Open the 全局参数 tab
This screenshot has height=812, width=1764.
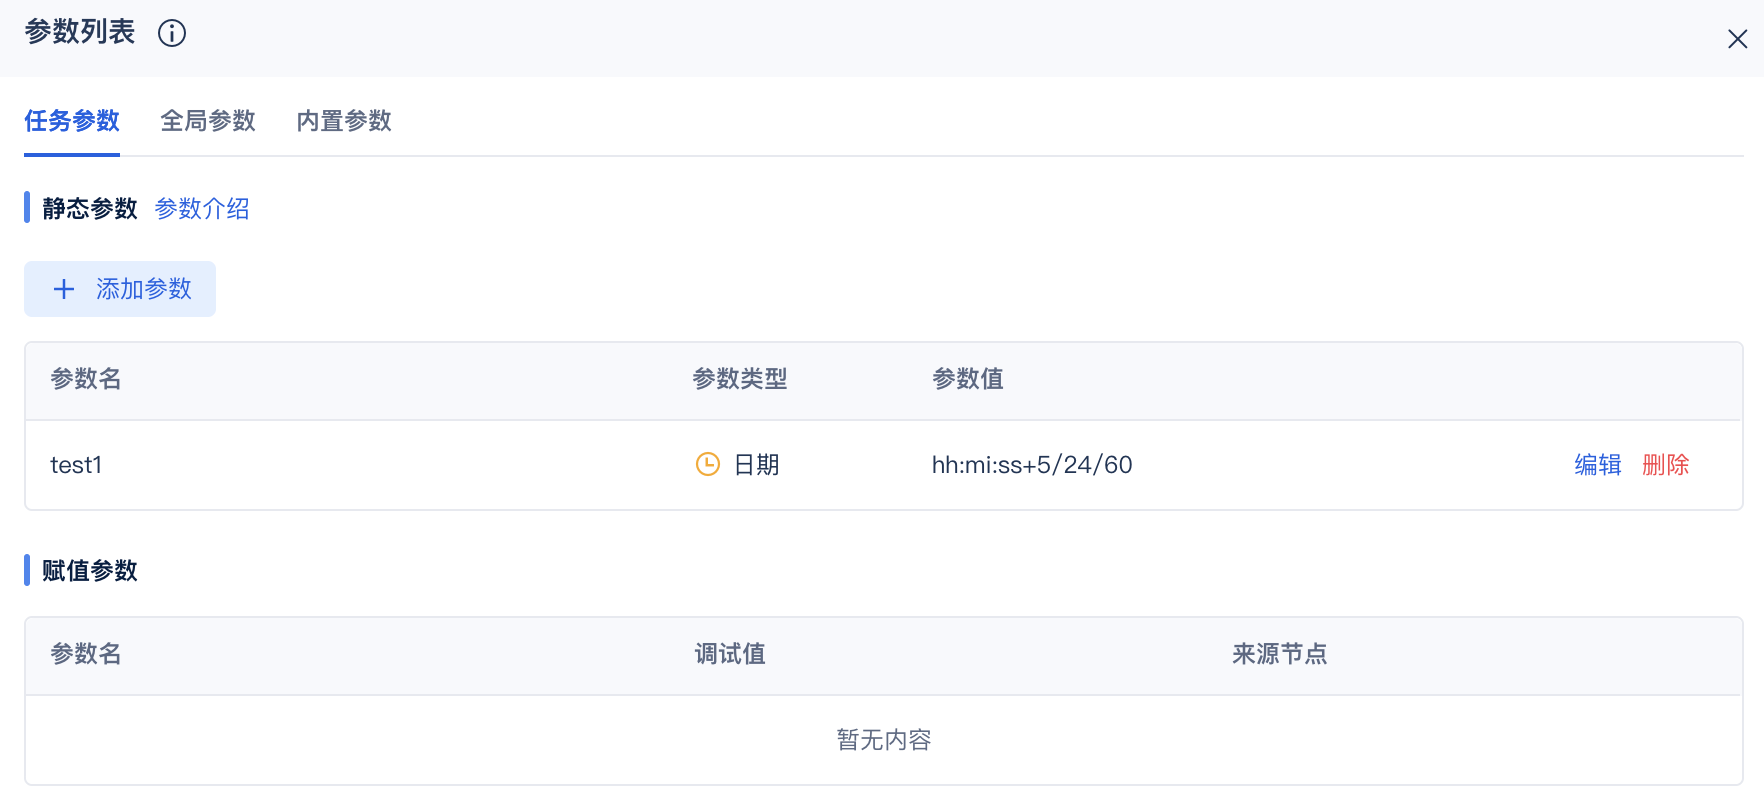(x=208, y=121)
